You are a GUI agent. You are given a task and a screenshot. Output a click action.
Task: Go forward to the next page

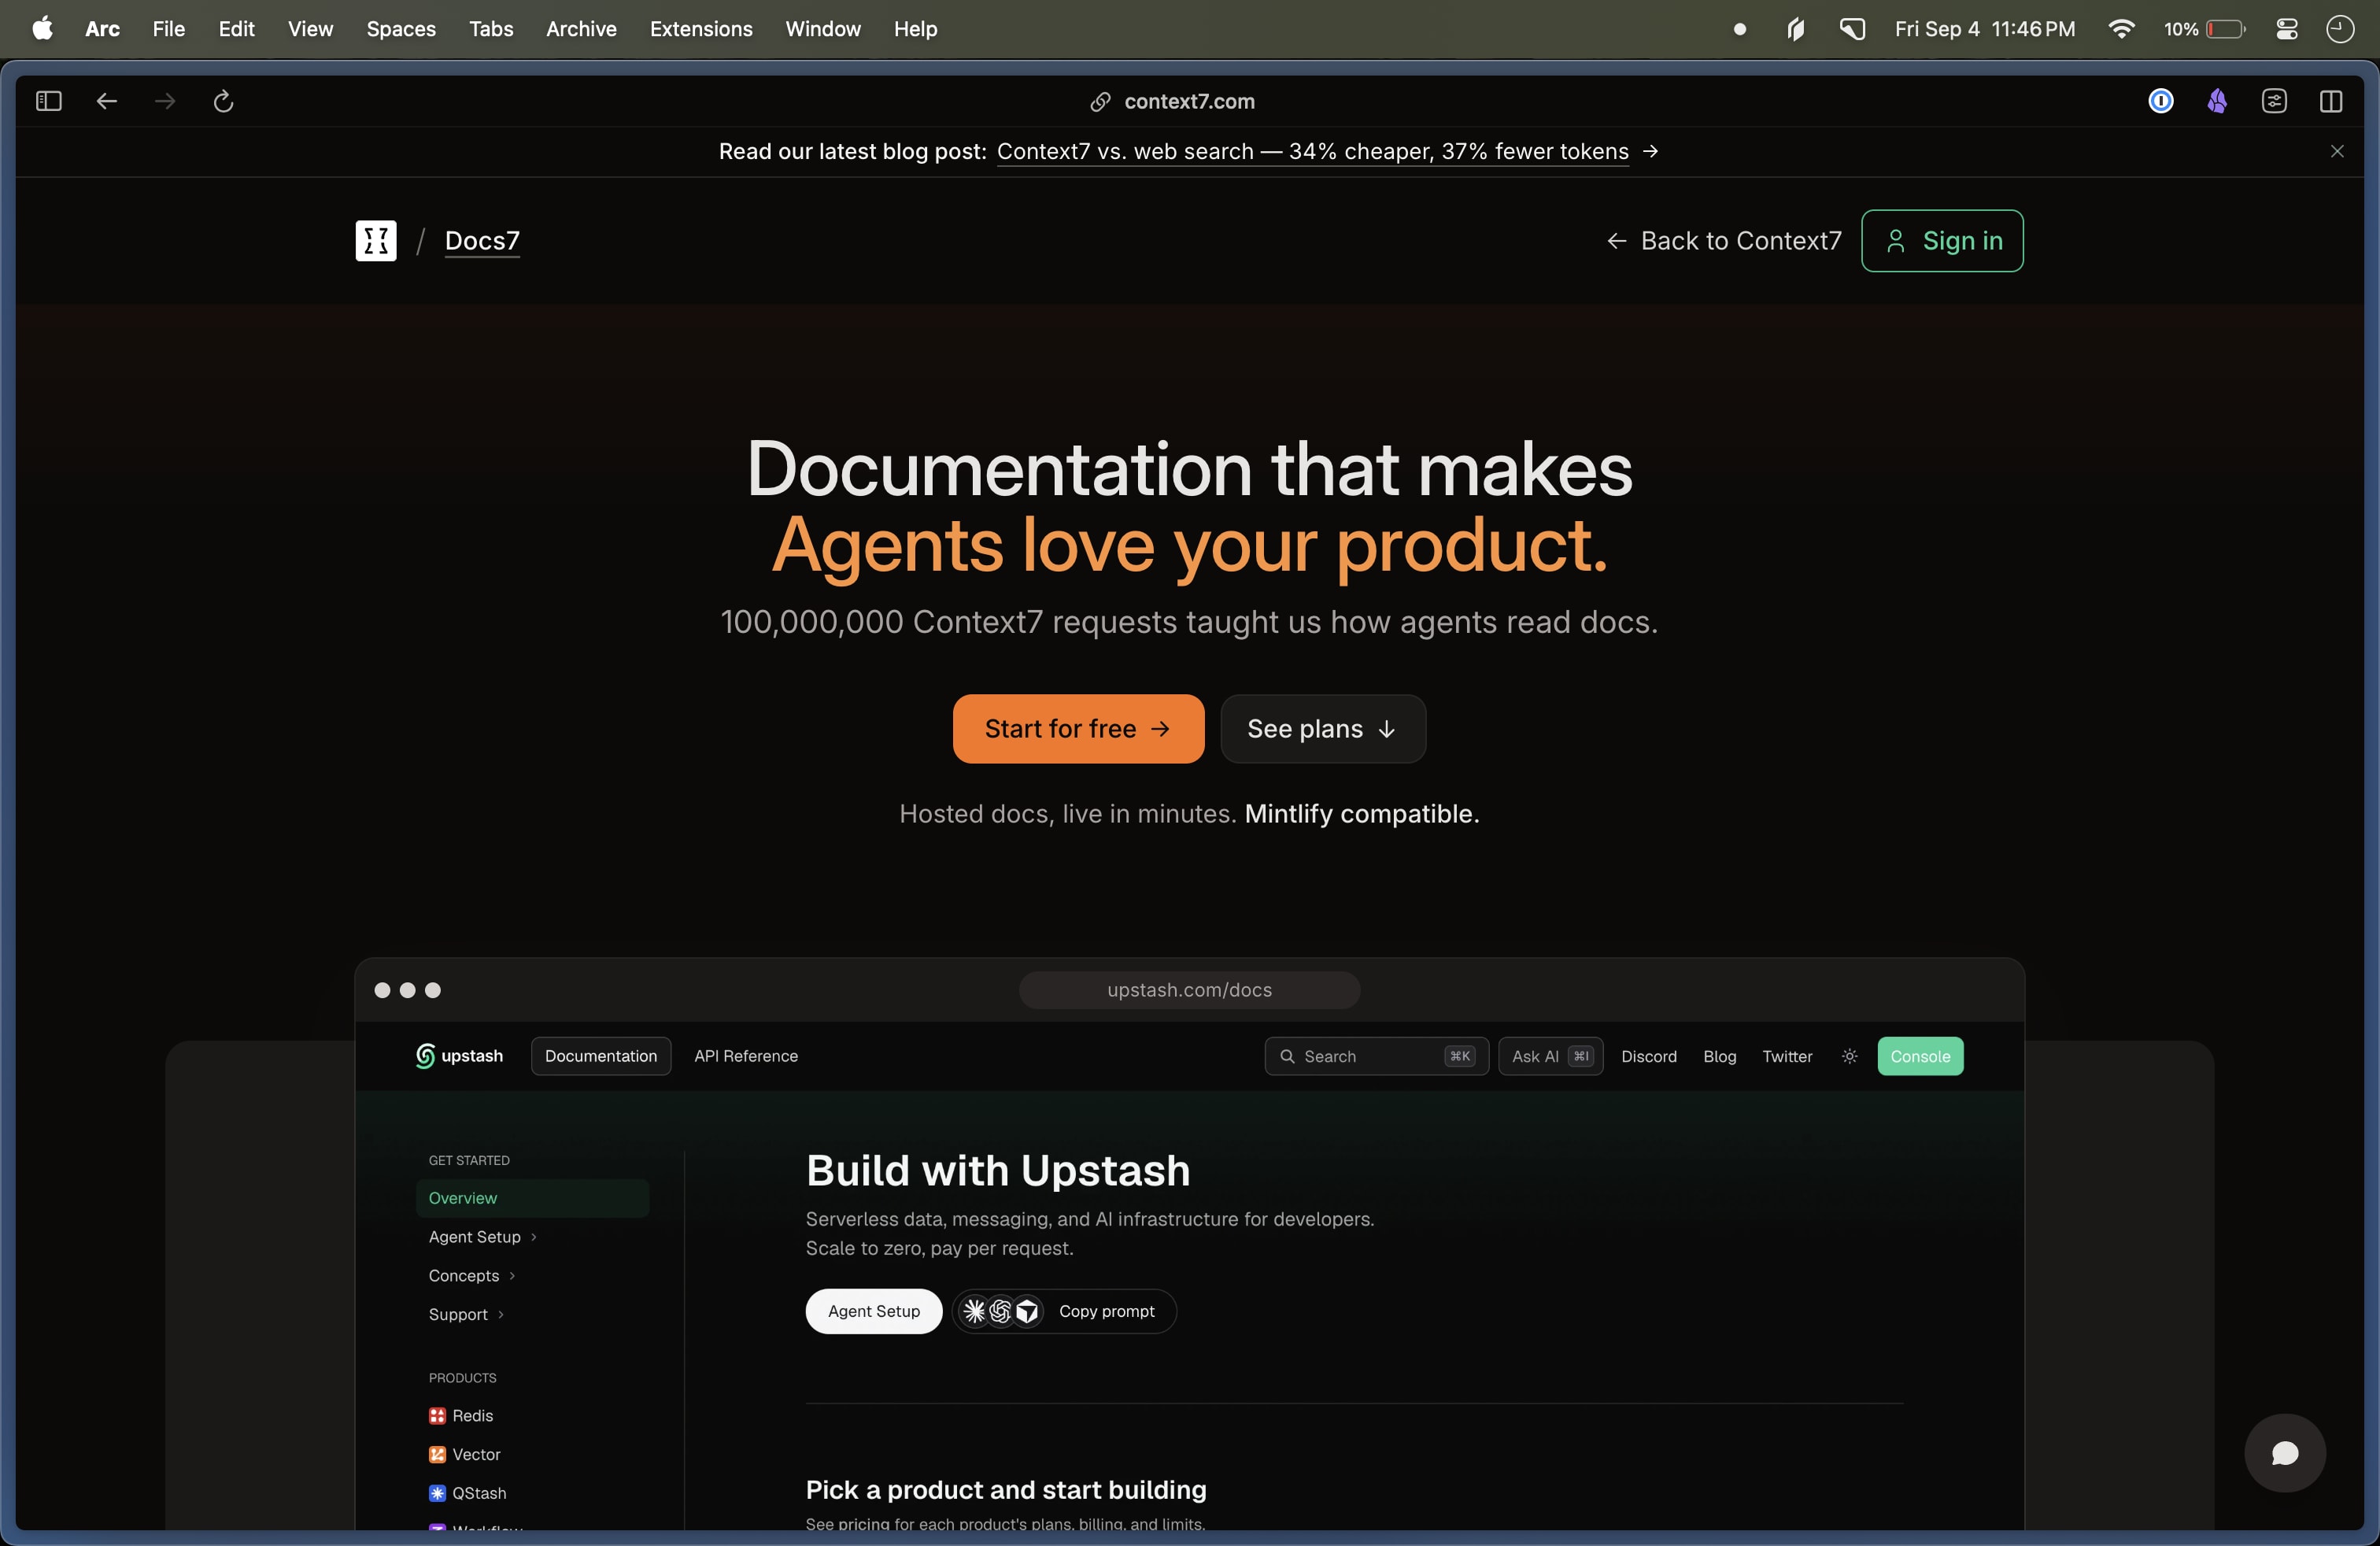[x=165, y=101]
